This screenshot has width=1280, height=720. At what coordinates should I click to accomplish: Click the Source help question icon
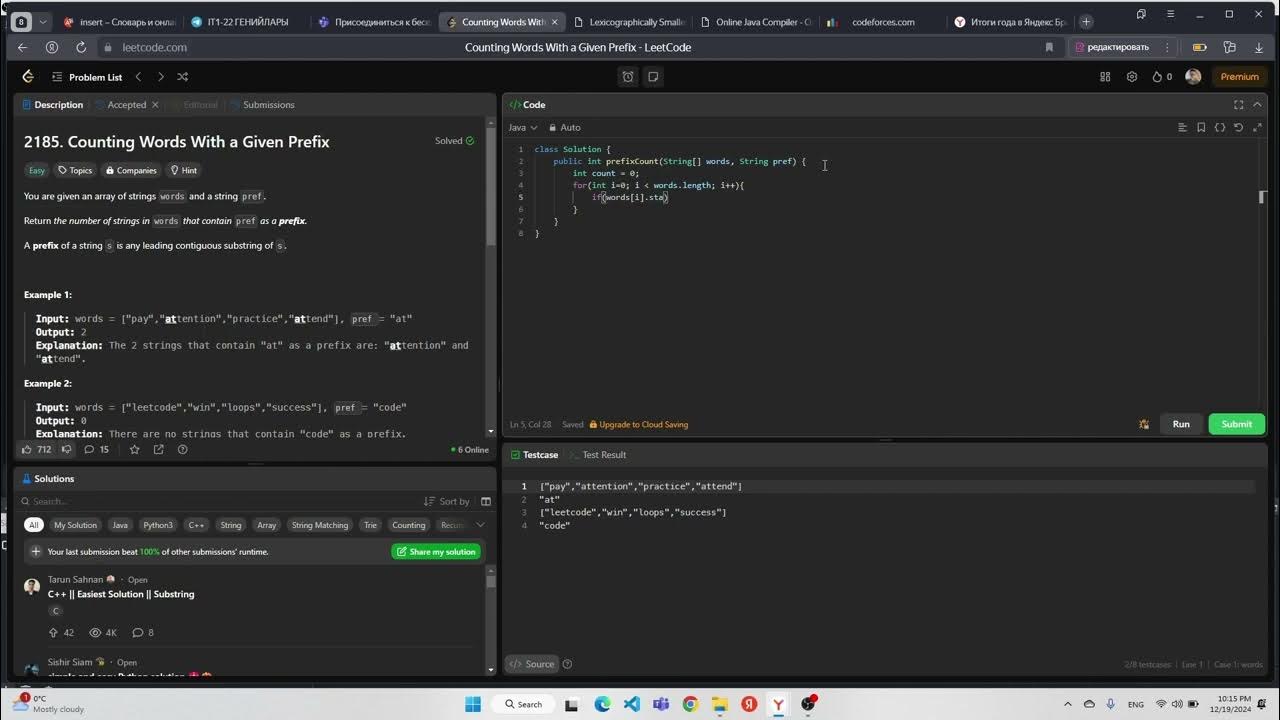click(568, 664)
